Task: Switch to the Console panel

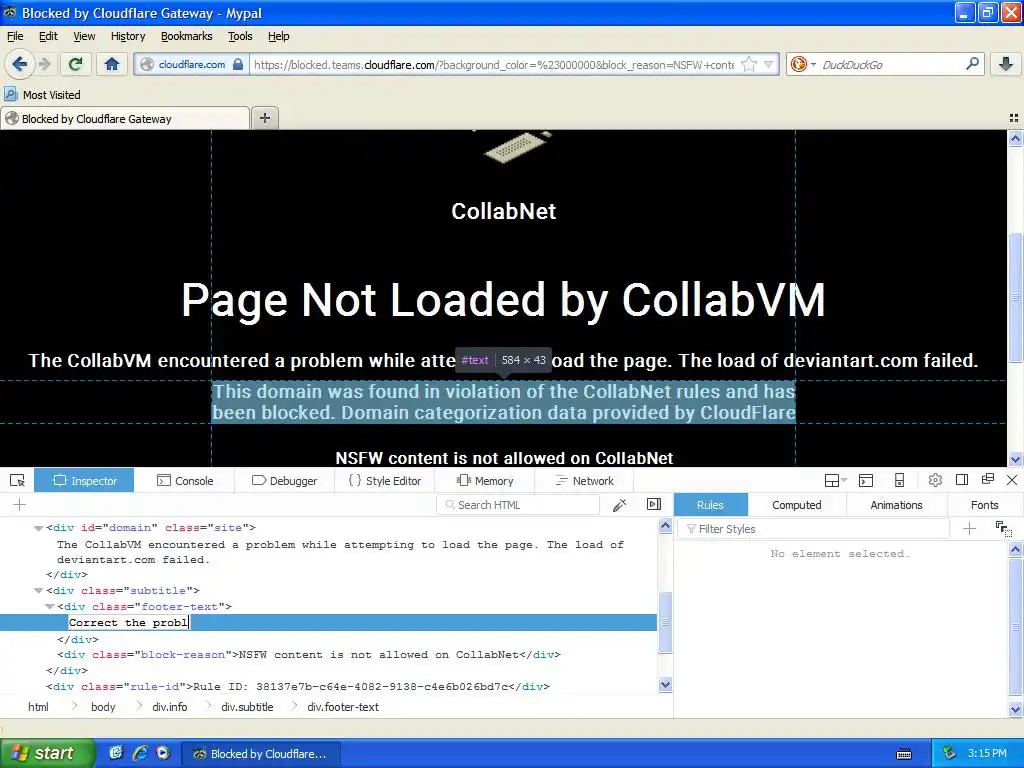Action: (185, 481)
